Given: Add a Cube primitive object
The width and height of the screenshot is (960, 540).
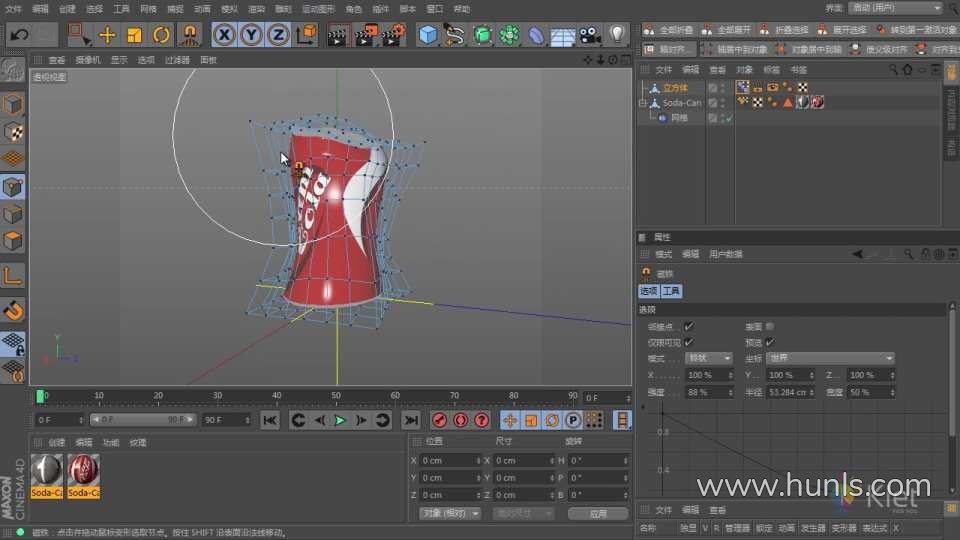Looking at the screenshot, I should tap(428, 35).
